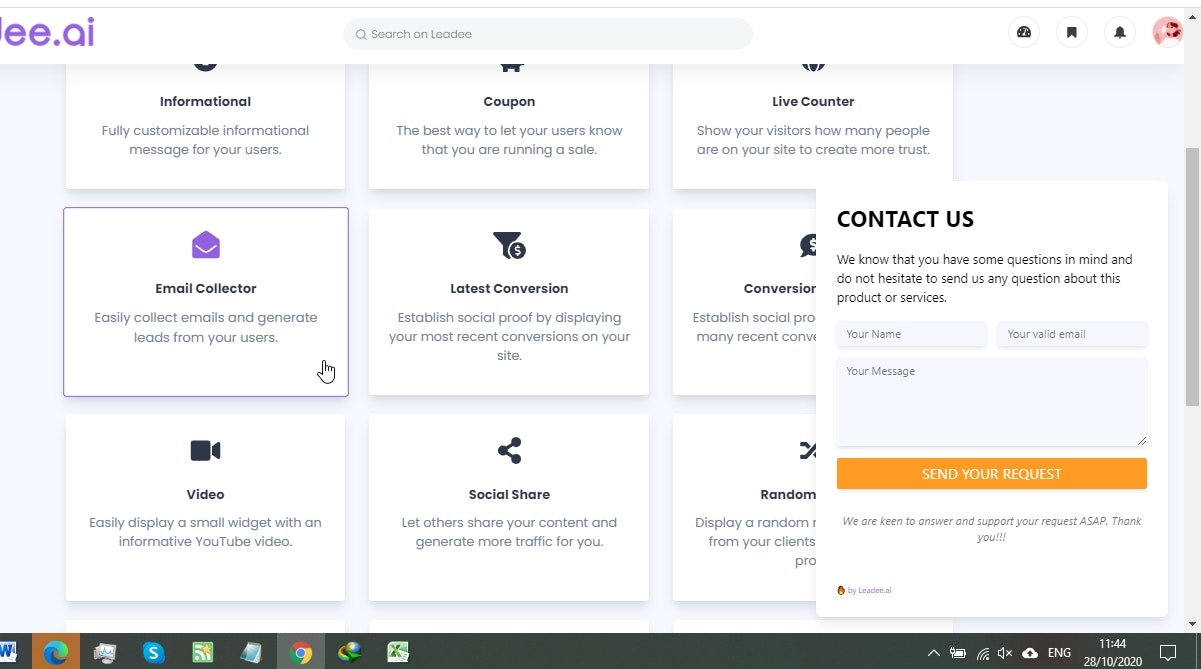This screenshot has width=1201, height=669.
Task: Open saved bookmarks icon
Action: (x=1071, y=32)
